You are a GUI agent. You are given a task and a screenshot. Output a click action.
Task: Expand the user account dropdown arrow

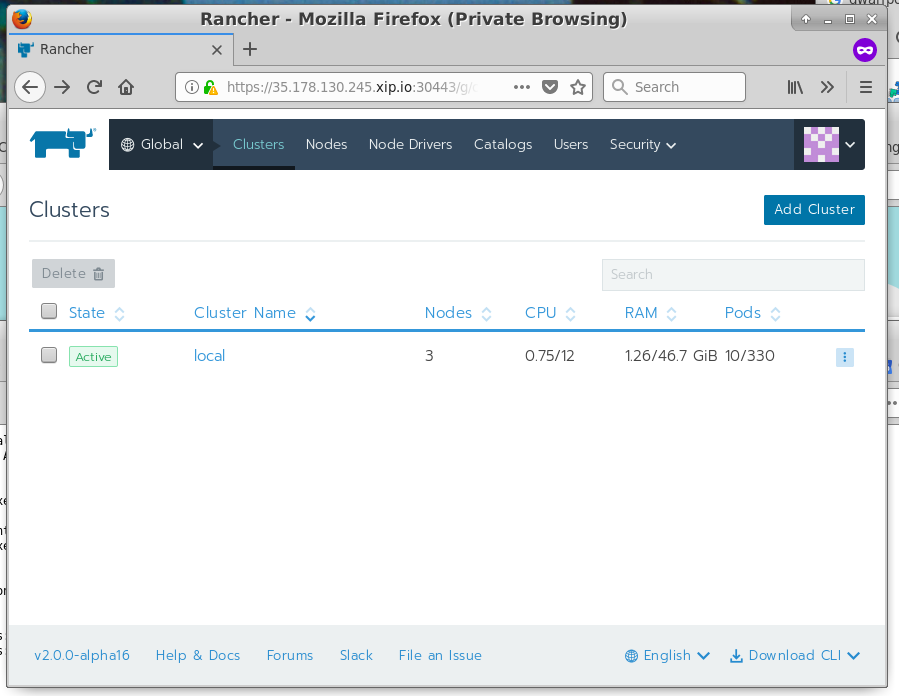[x=850, y=144]
